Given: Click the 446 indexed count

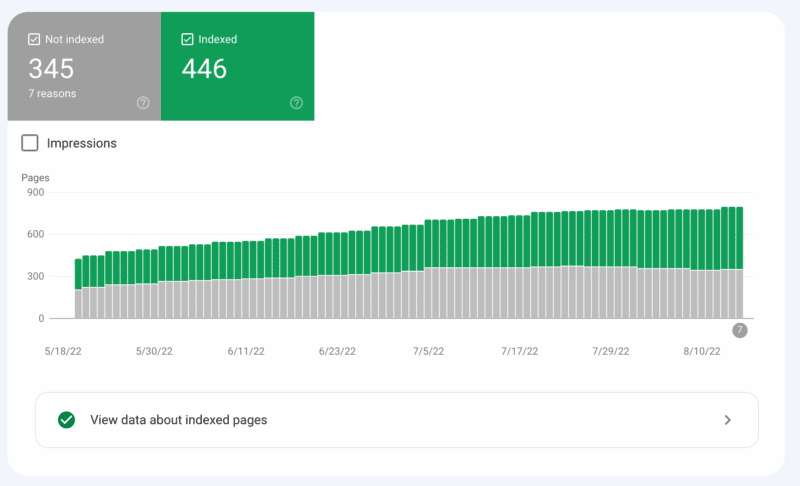Looking at the screenshot, I should point(204,69).
